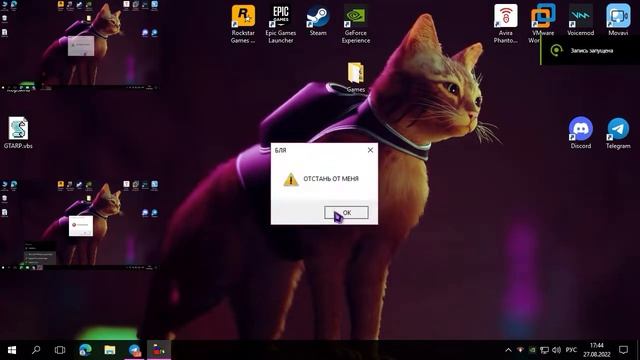Open the notification action center
Screen dimensions: 640x360
[x=623, y=350]
